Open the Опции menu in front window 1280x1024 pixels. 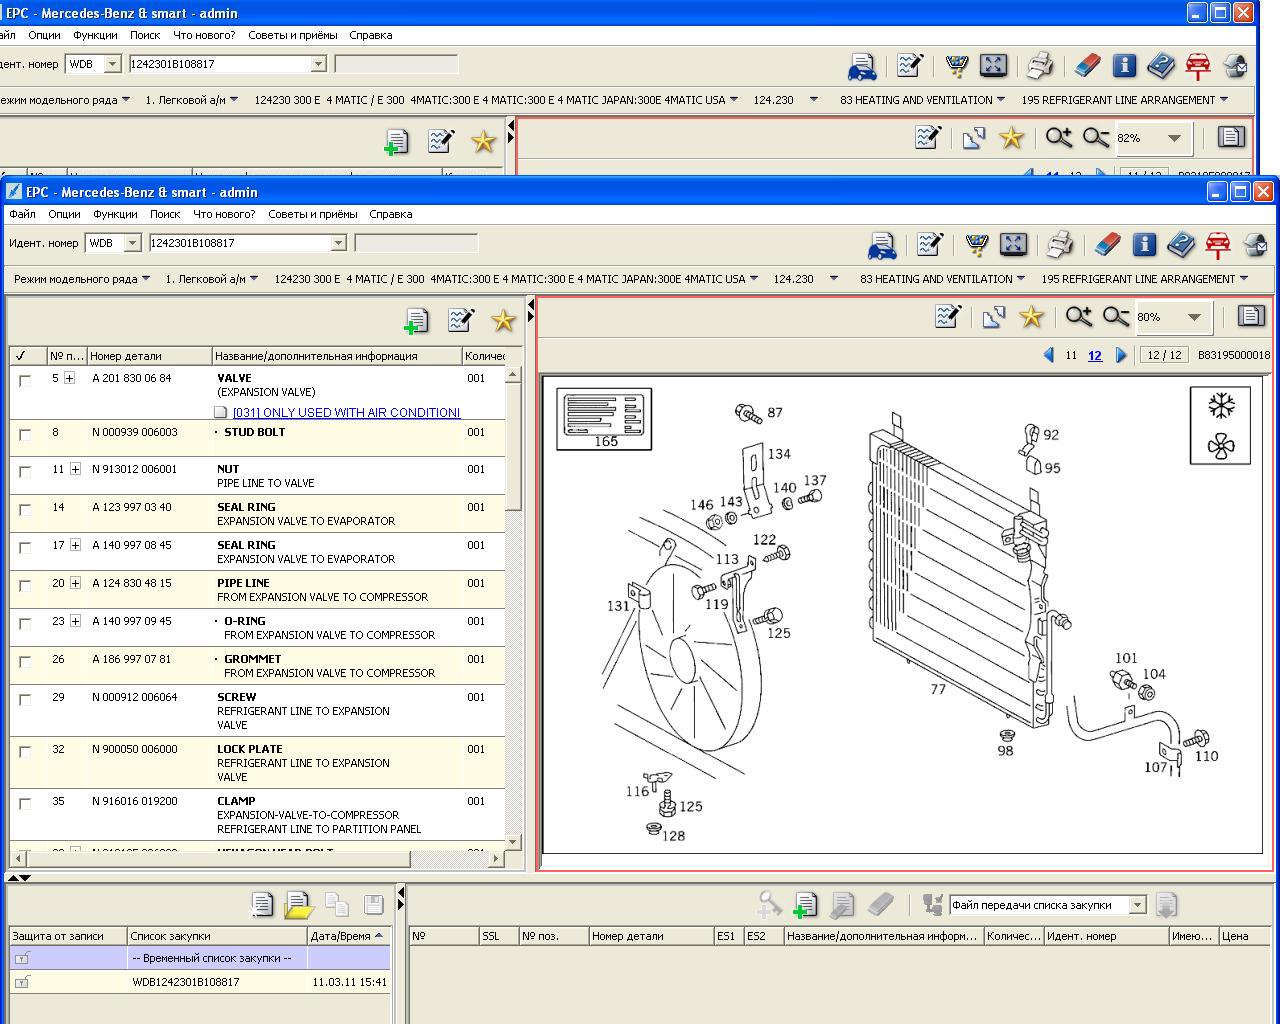[x=64, y=214]
